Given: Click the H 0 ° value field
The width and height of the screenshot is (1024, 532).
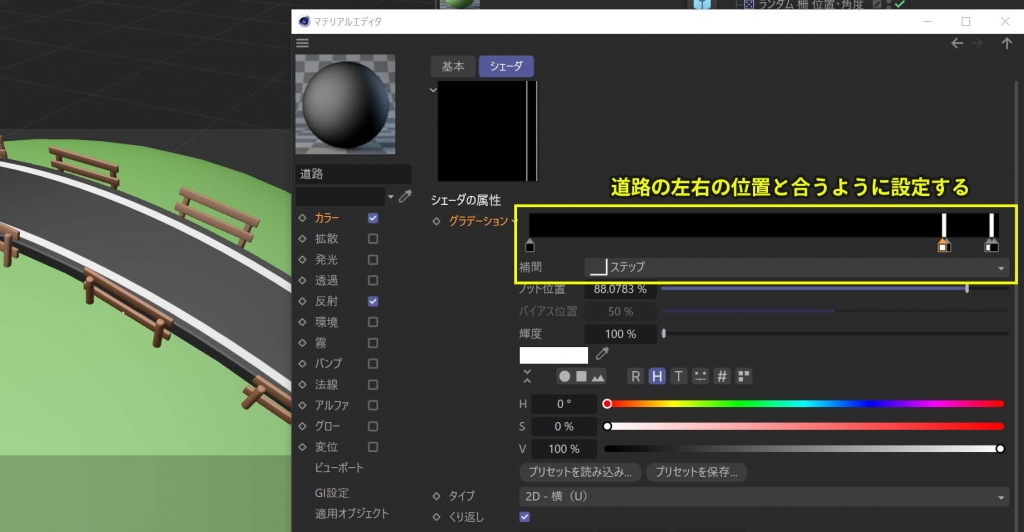Looking at the screenshot, I should click(x=564, y=404).
